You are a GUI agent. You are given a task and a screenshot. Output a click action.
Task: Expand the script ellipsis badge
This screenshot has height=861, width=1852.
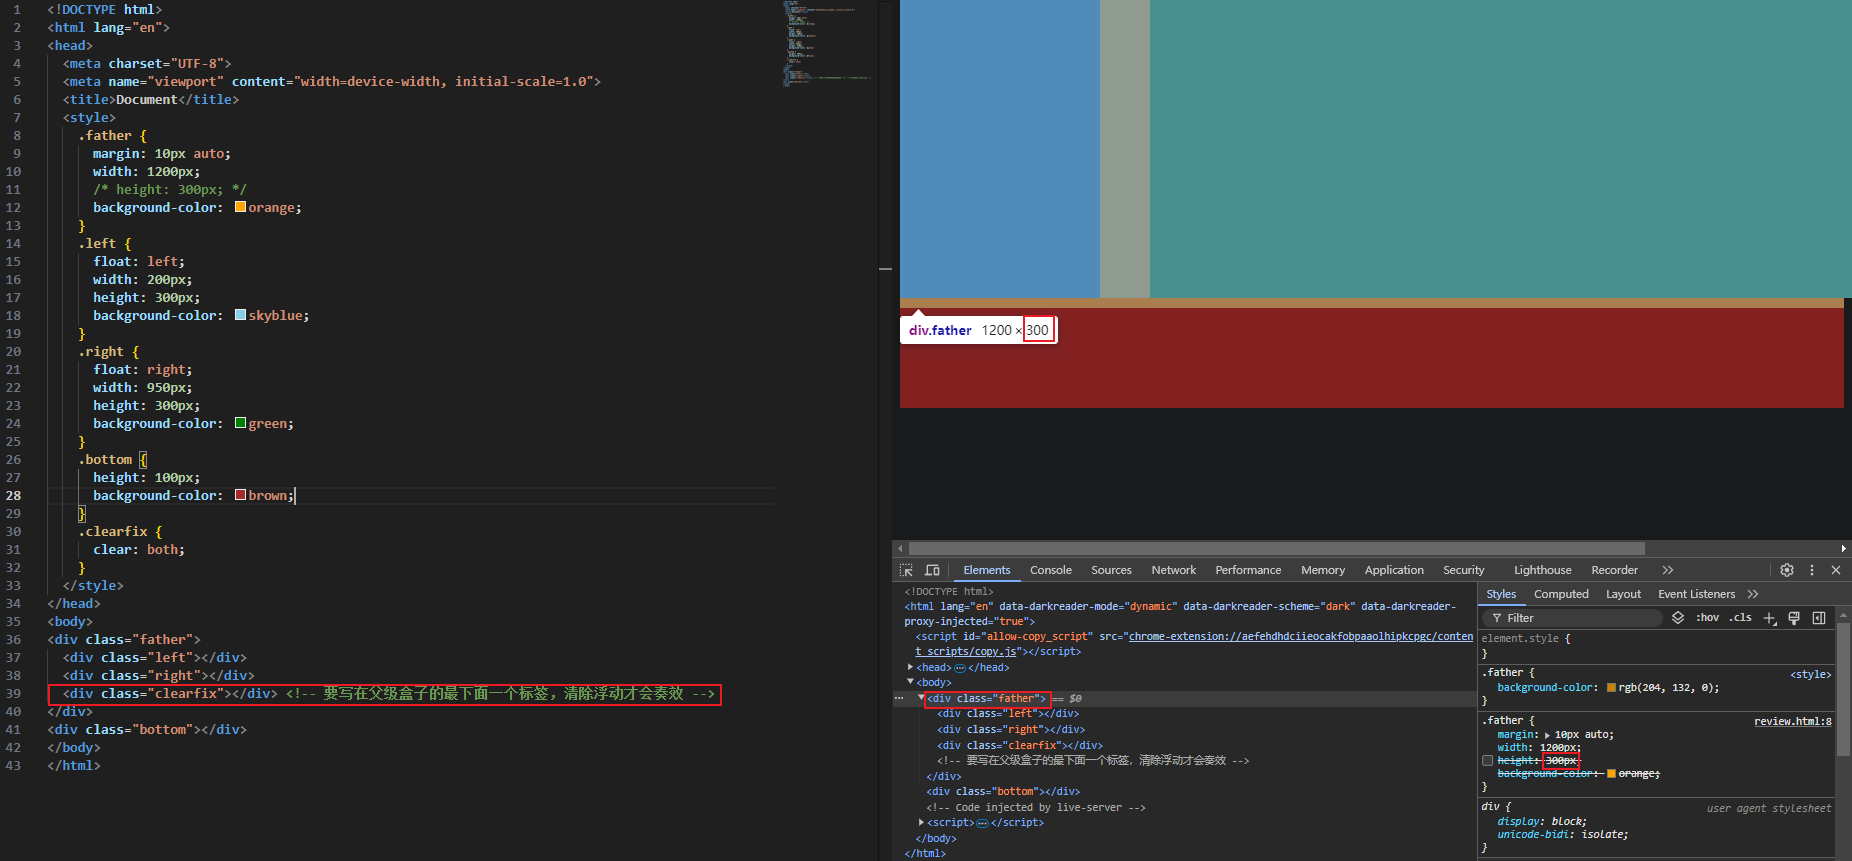click(x=982, y=822)
